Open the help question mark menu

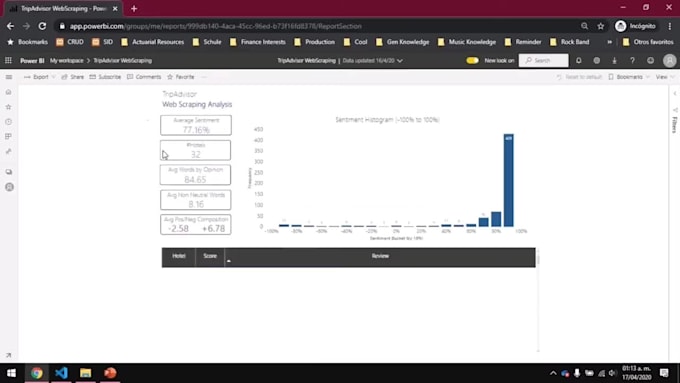(632, 60)
